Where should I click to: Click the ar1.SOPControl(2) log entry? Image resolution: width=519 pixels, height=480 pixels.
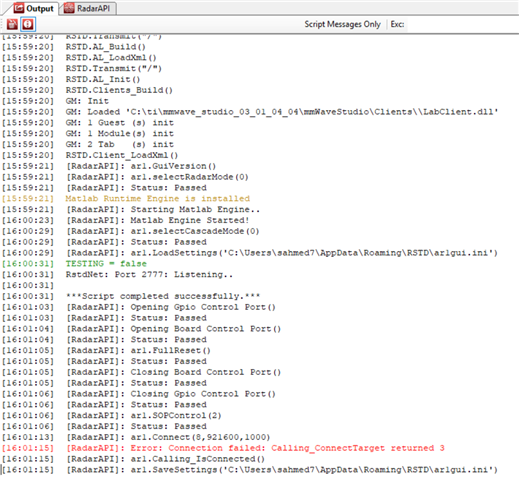[112, 415]
